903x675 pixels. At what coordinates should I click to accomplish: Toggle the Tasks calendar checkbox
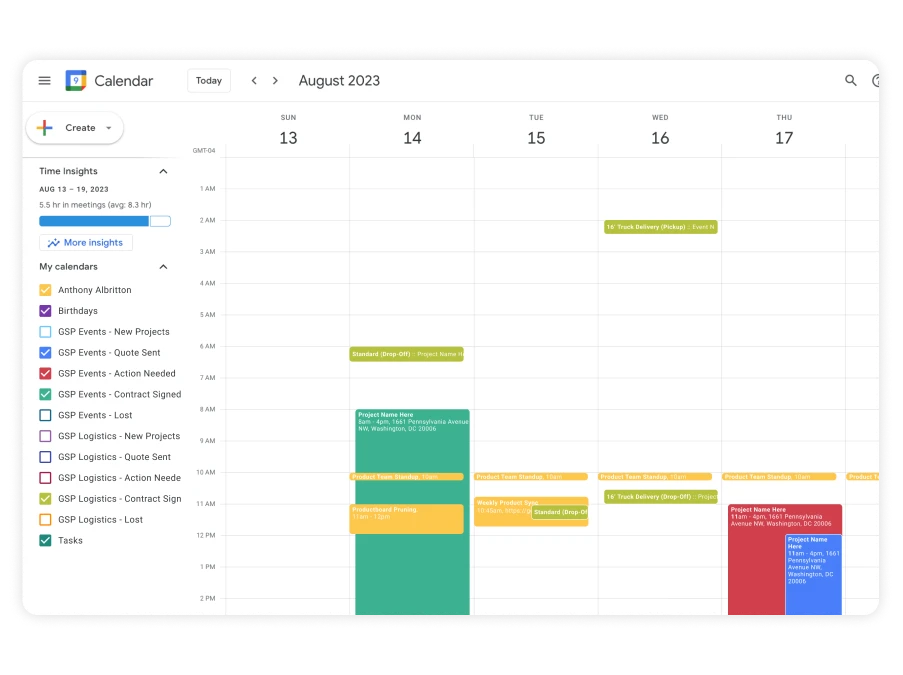coord(45,541)
